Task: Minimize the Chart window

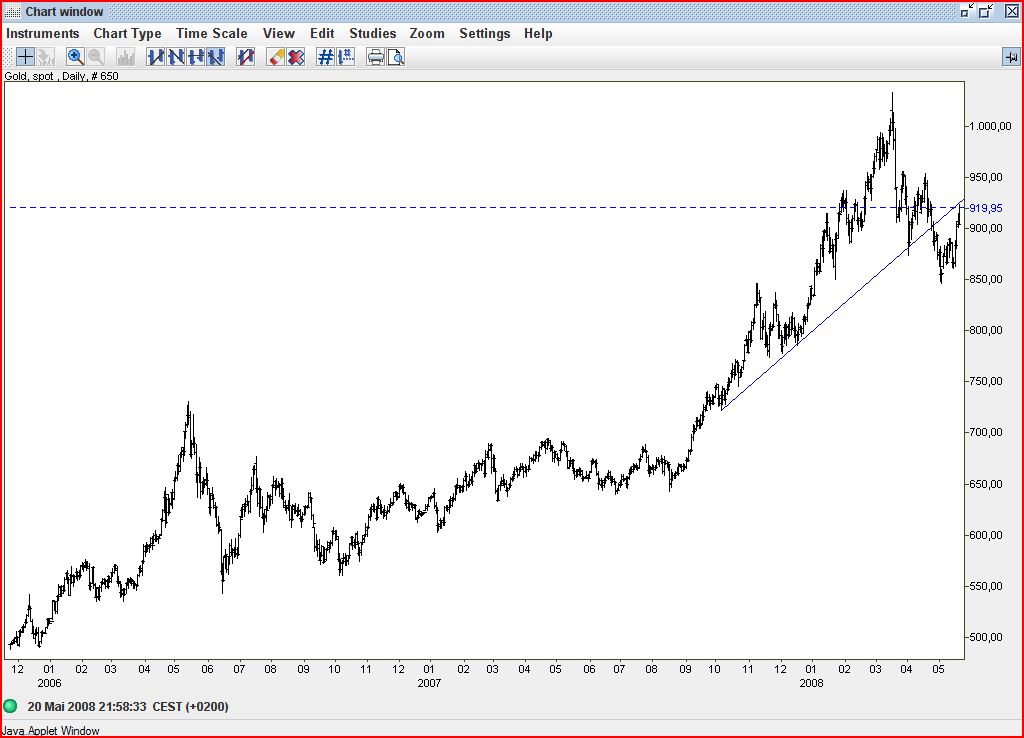Action: 967,11
